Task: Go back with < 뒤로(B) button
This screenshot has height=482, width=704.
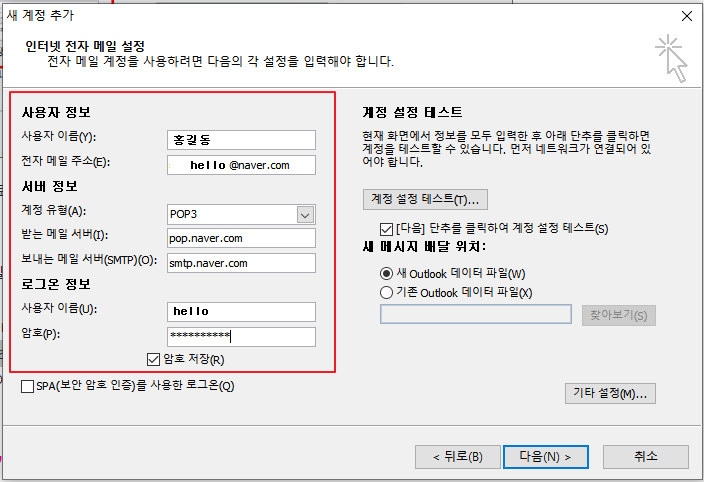Action: [x=458, y=457]
